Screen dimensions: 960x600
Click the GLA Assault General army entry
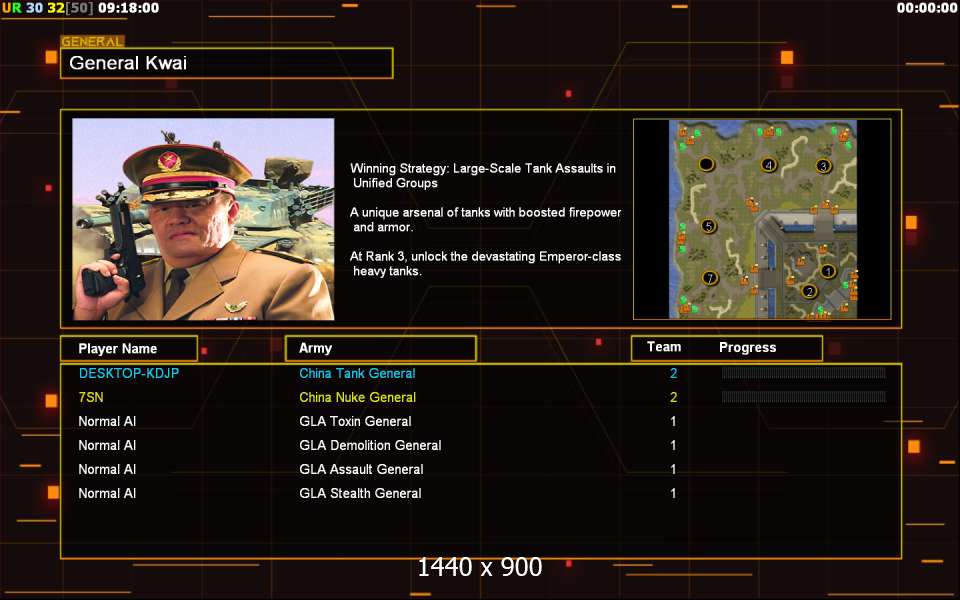point(361,470)
